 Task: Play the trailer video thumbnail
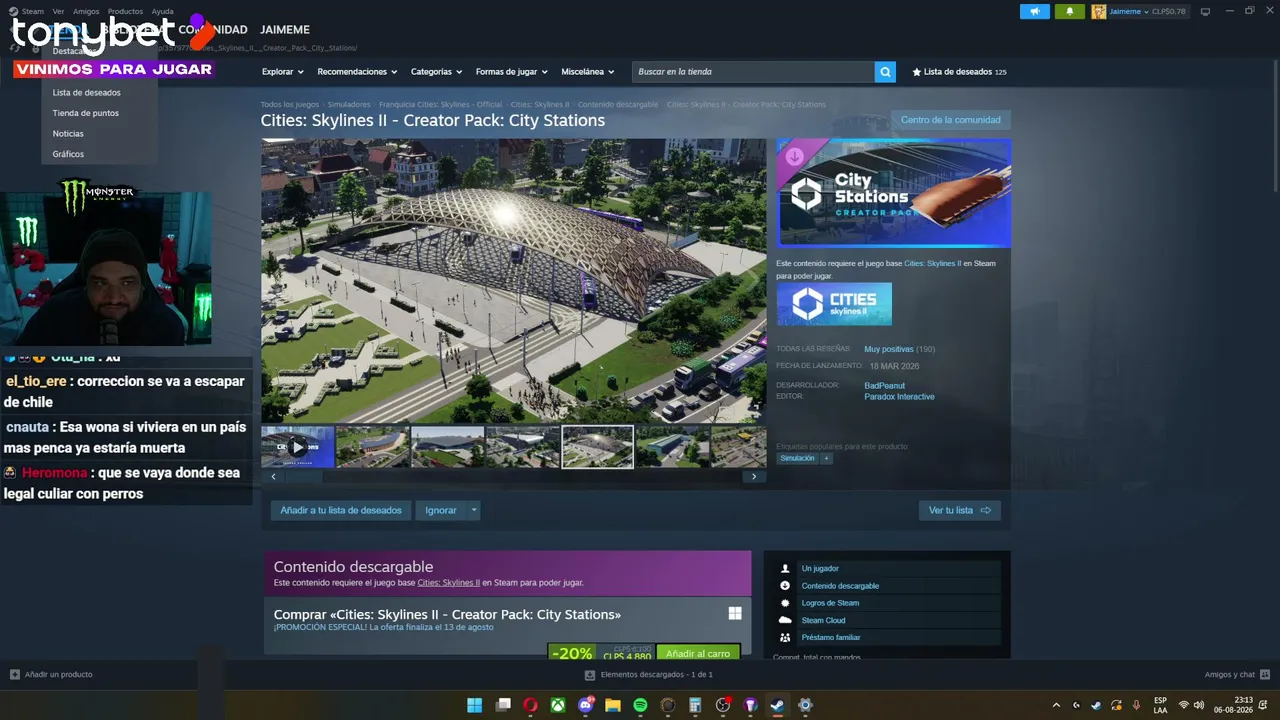(298, 447)
